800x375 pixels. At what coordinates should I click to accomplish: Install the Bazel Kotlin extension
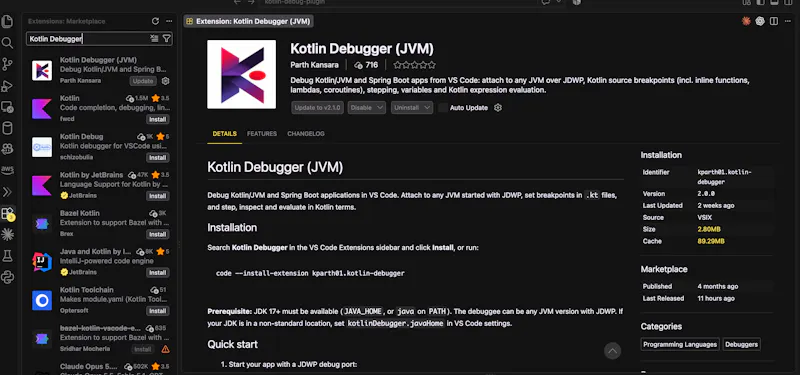158,234
